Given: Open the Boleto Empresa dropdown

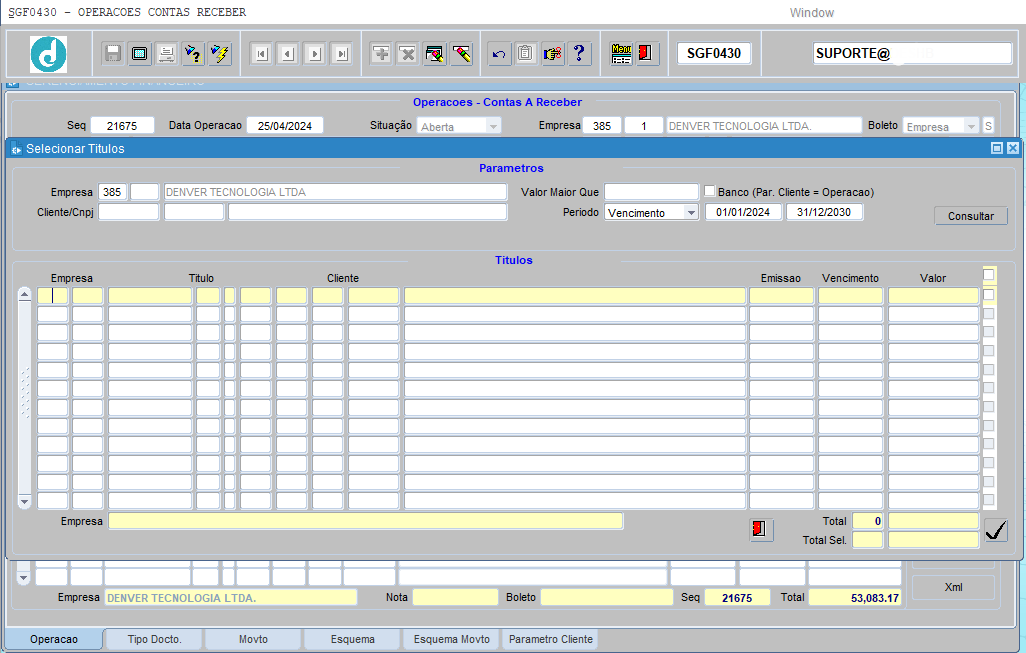Looking at the screenshot, I should point(971,126).
